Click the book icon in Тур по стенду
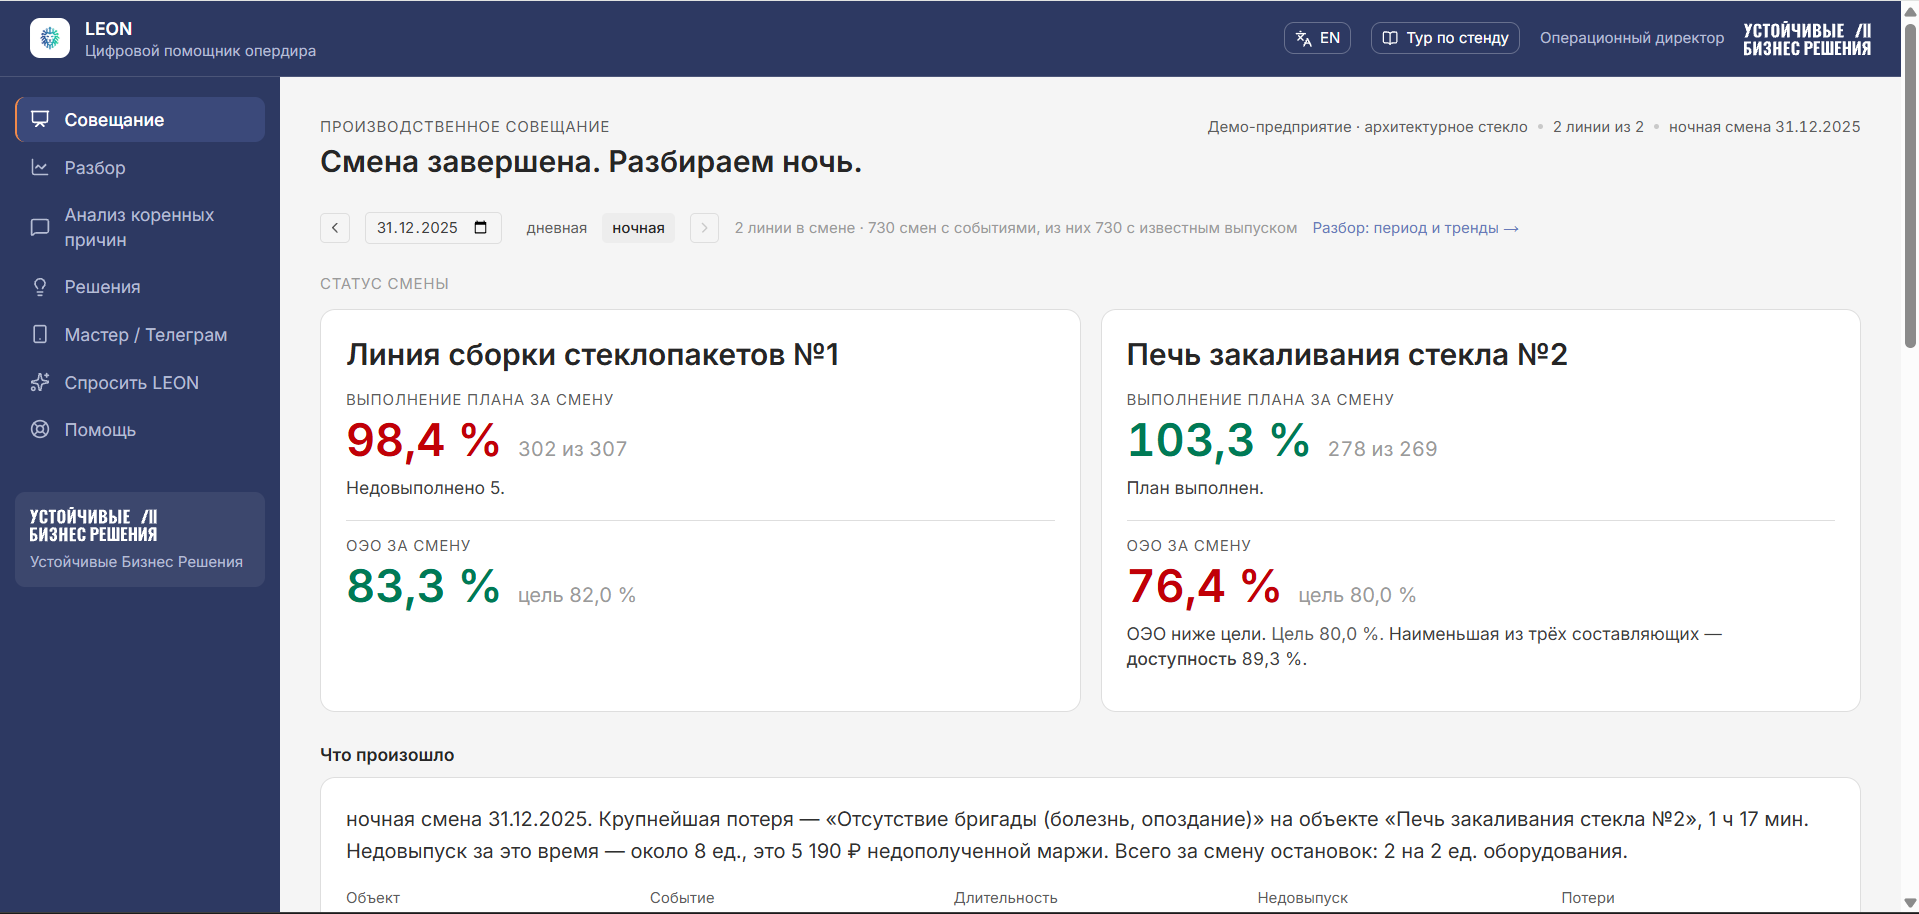The image size is (1919, 914). (1390, 38)
